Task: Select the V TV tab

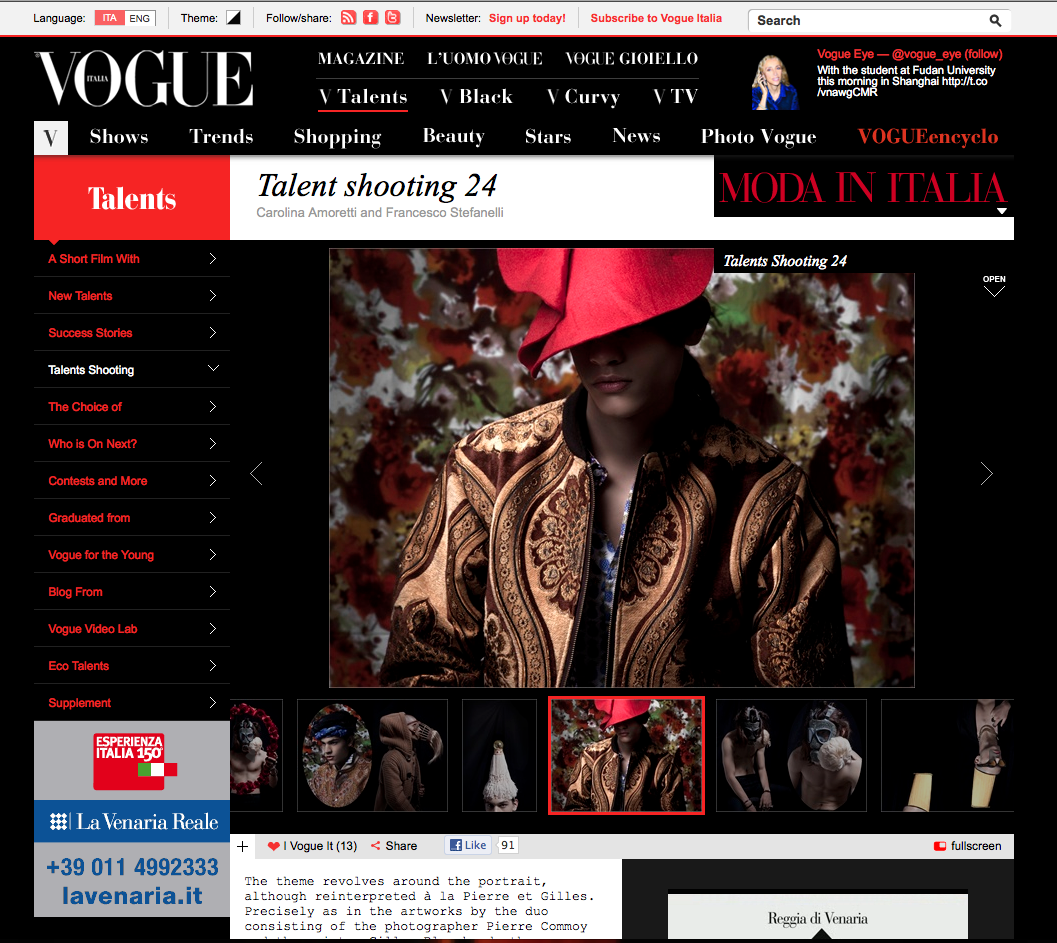Action: (675, 97)
